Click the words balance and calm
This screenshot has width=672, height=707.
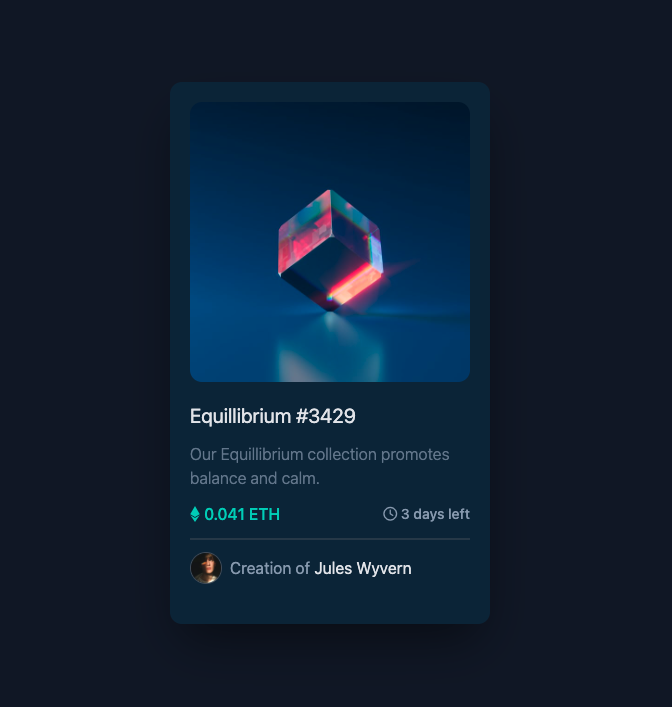coord(255,478)
